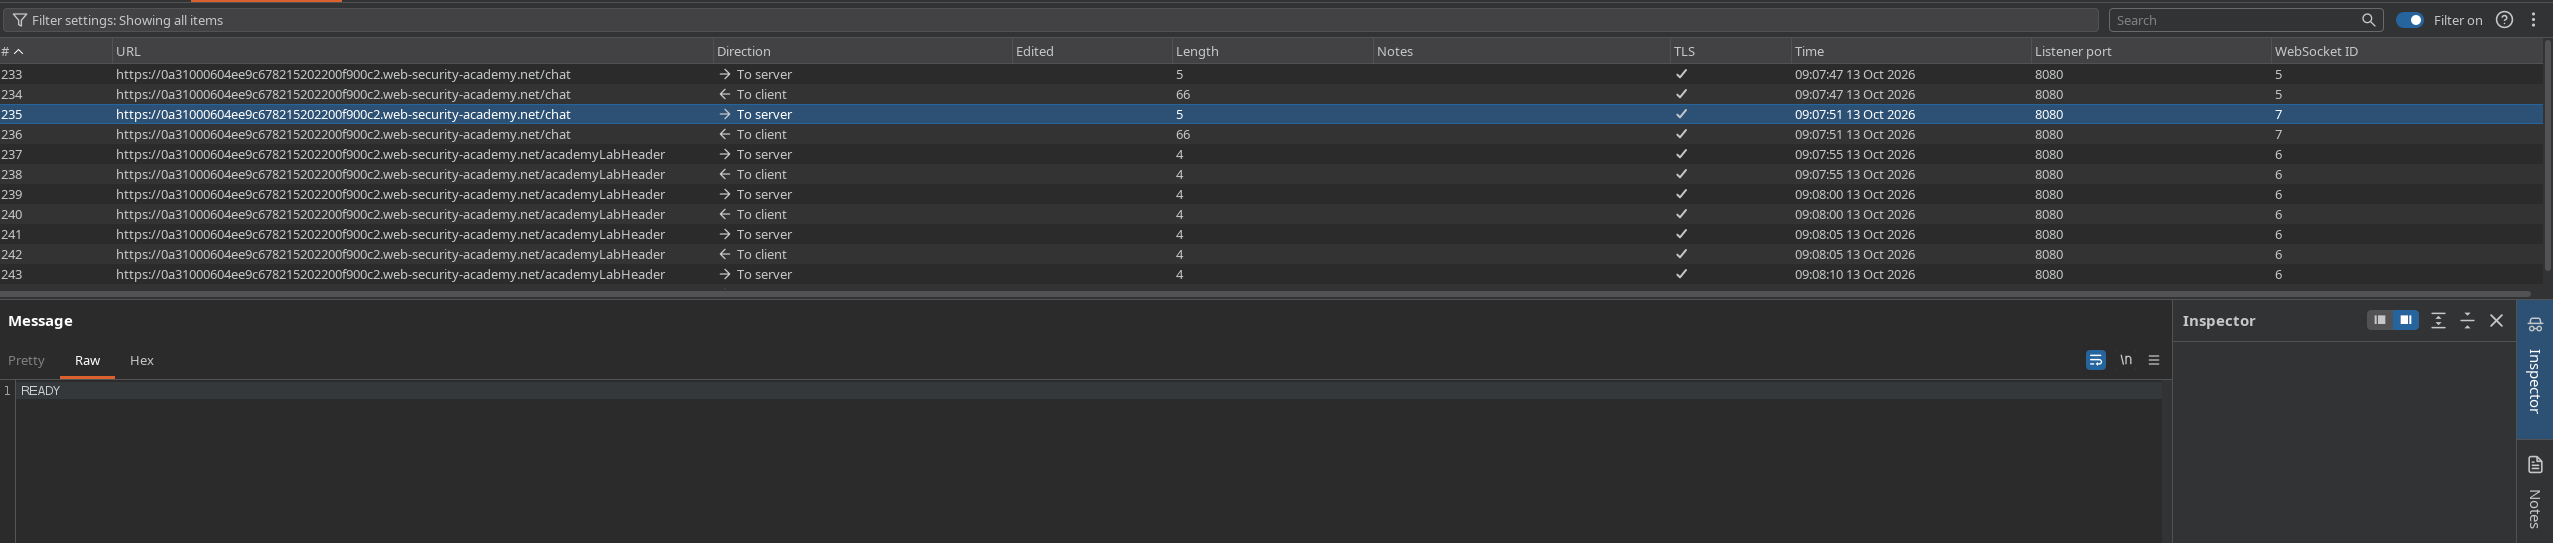The image size is (2553, 543).
Task: Open the help question mark icon
Action: point(2504,20)
